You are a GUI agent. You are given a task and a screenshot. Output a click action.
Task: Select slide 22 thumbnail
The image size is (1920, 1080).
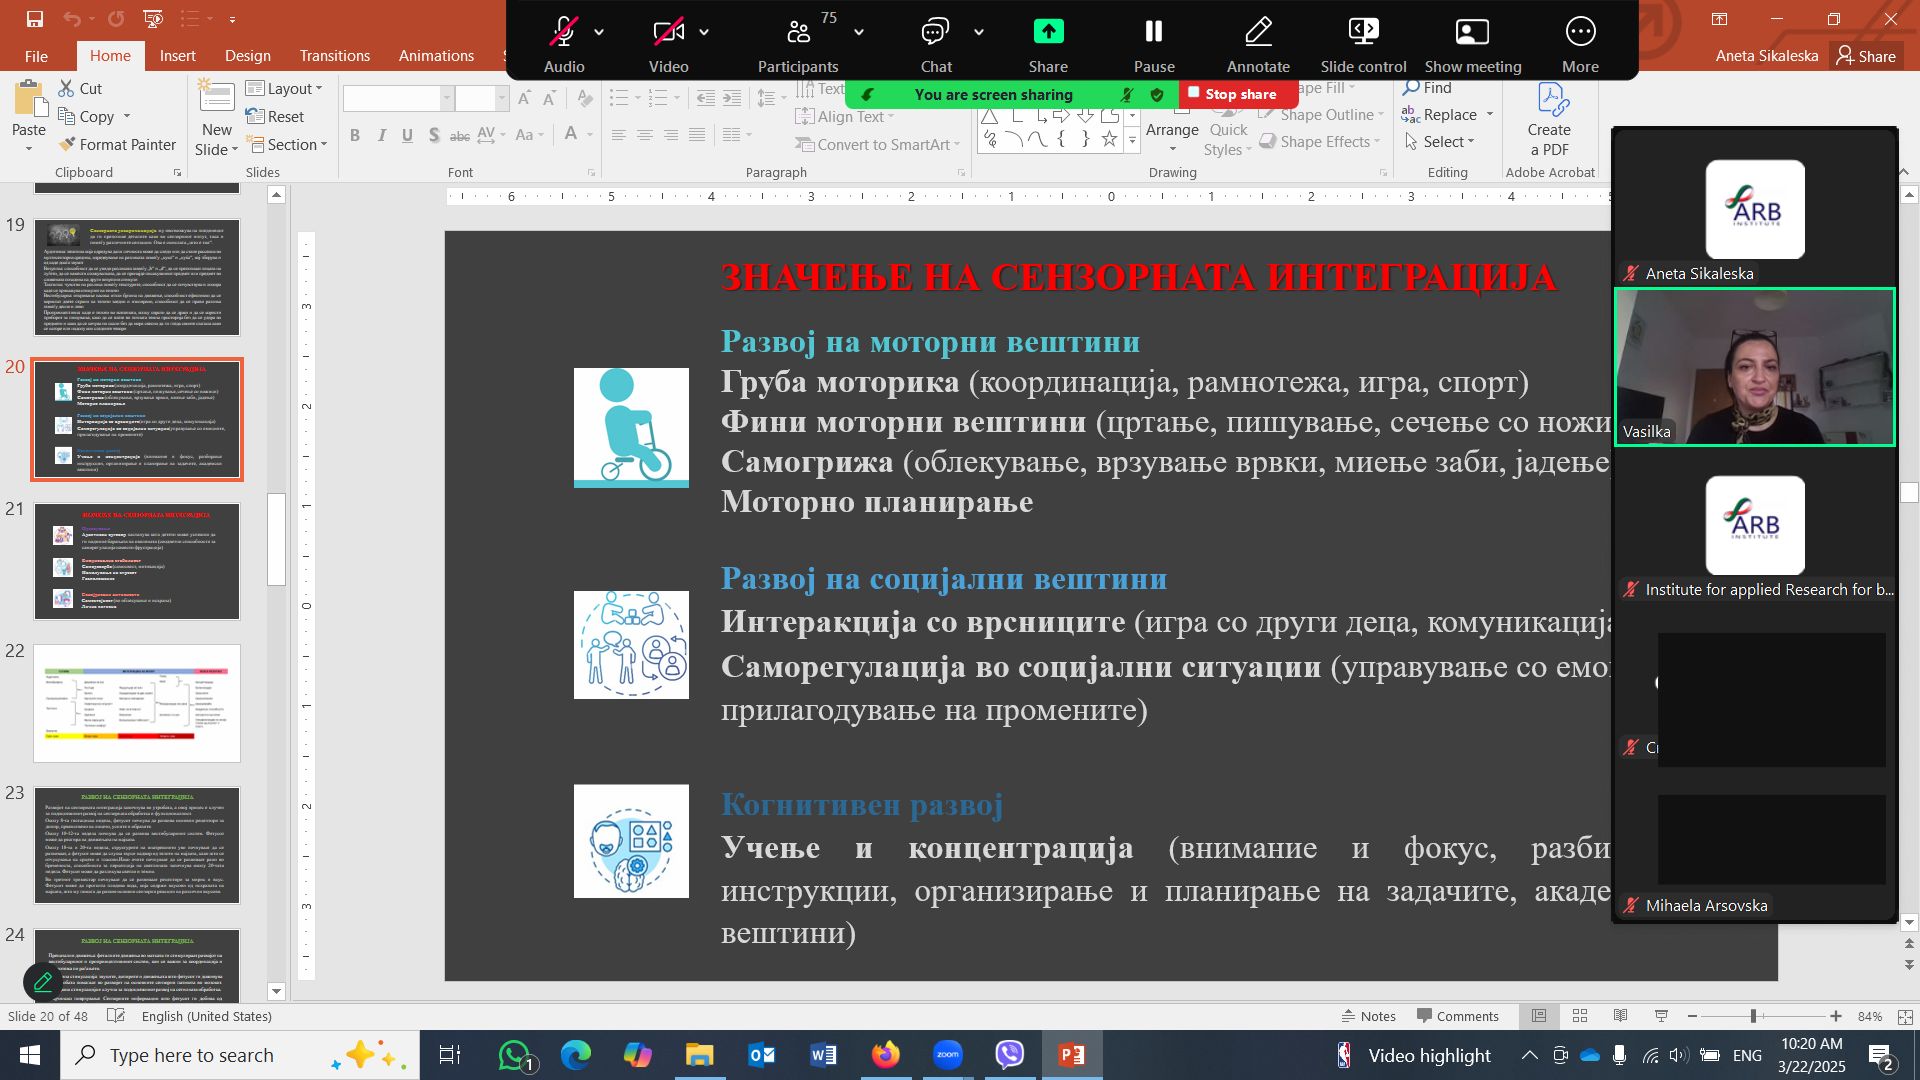[x=137, y=703]
